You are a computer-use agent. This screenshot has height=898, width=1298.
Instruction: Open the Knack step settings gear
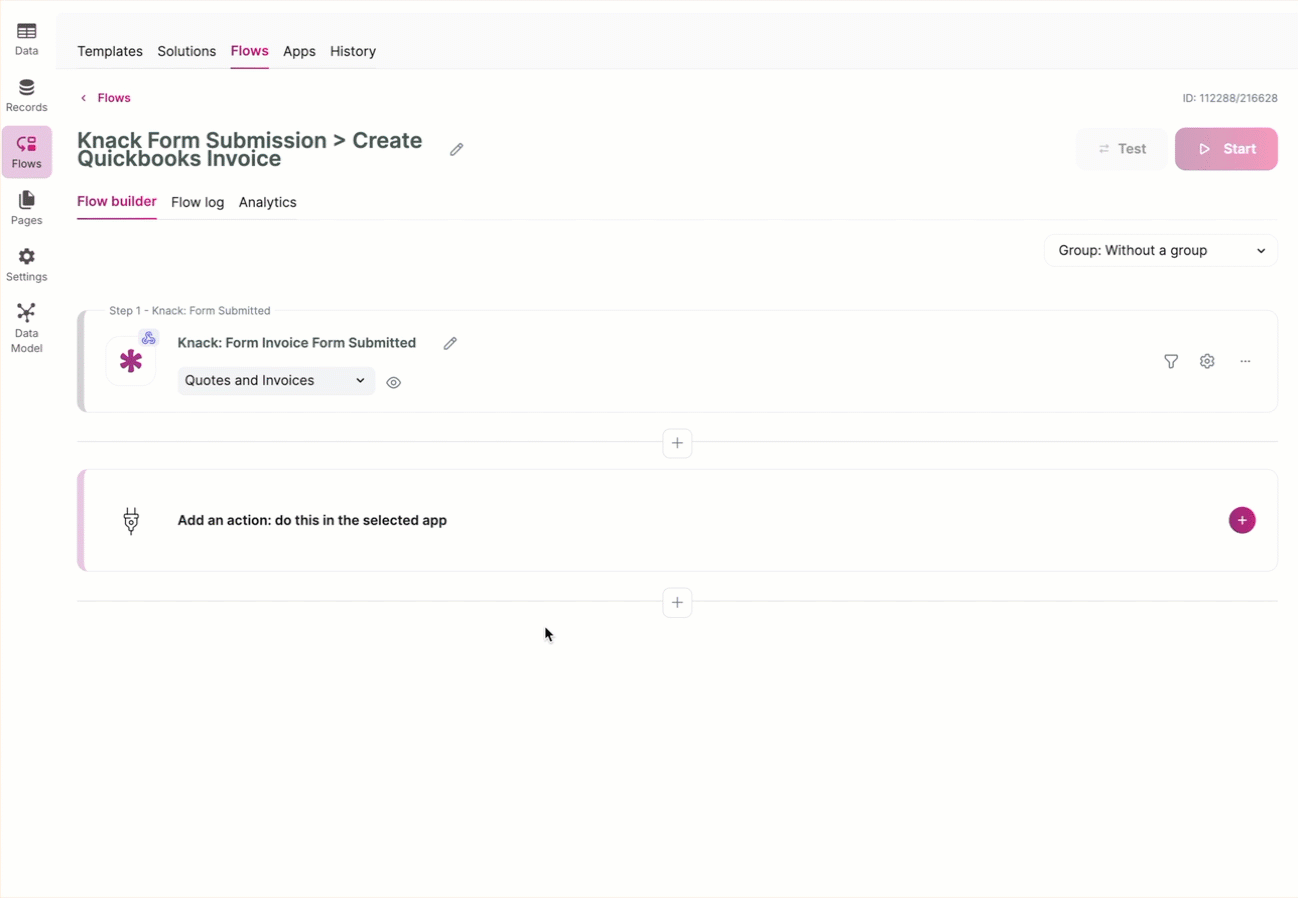pyautogui.click(x=1207, y=361)
